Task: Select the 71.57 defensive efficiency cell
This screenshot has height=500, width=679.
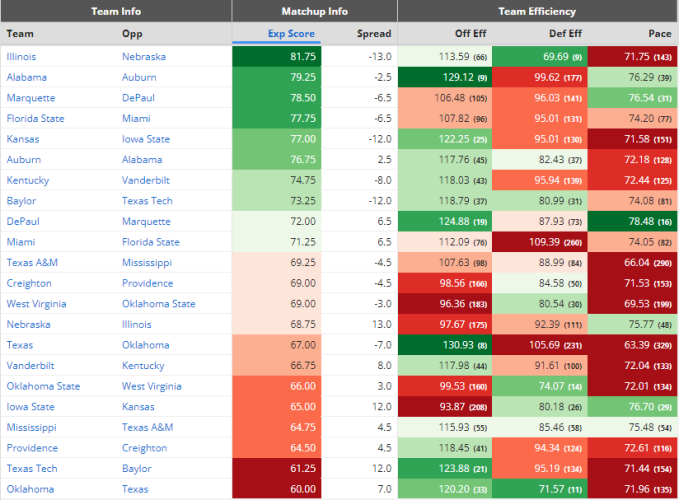Action: pos(540,489)
